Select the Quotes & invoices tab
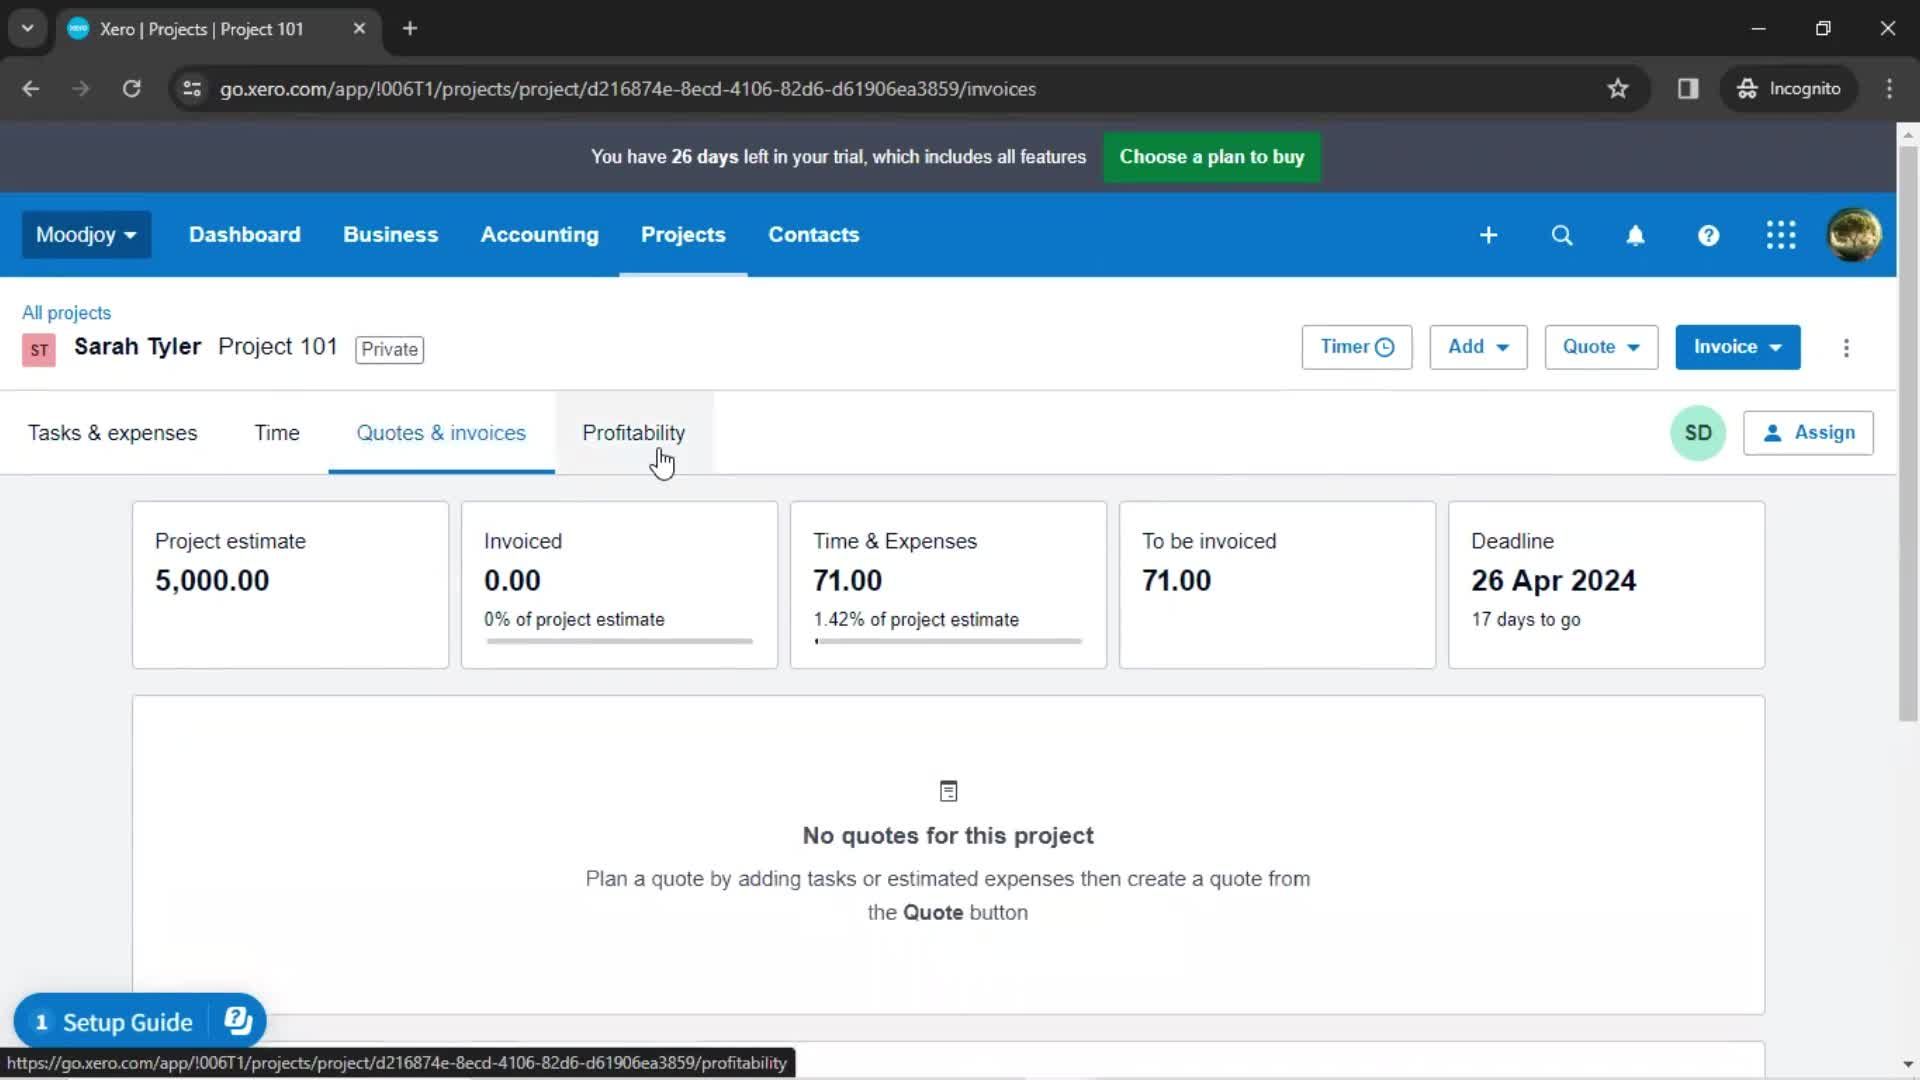The width and height of the screenshot is (1920, 1080). tap(441, 433)
